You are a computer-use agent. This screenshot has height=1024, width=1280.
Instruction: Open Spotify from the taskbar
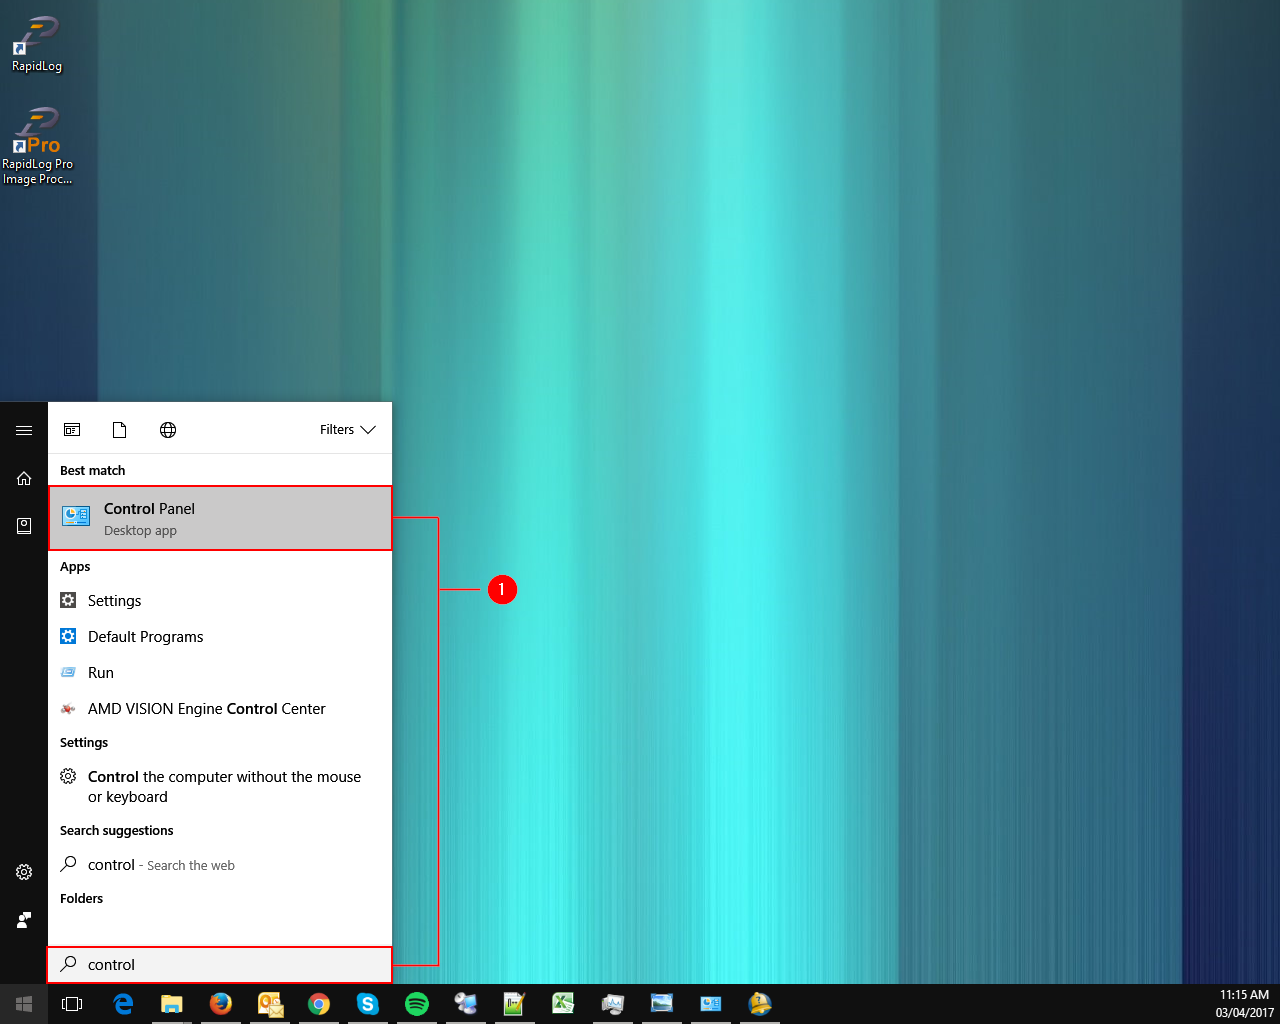tap(417, 1004)
